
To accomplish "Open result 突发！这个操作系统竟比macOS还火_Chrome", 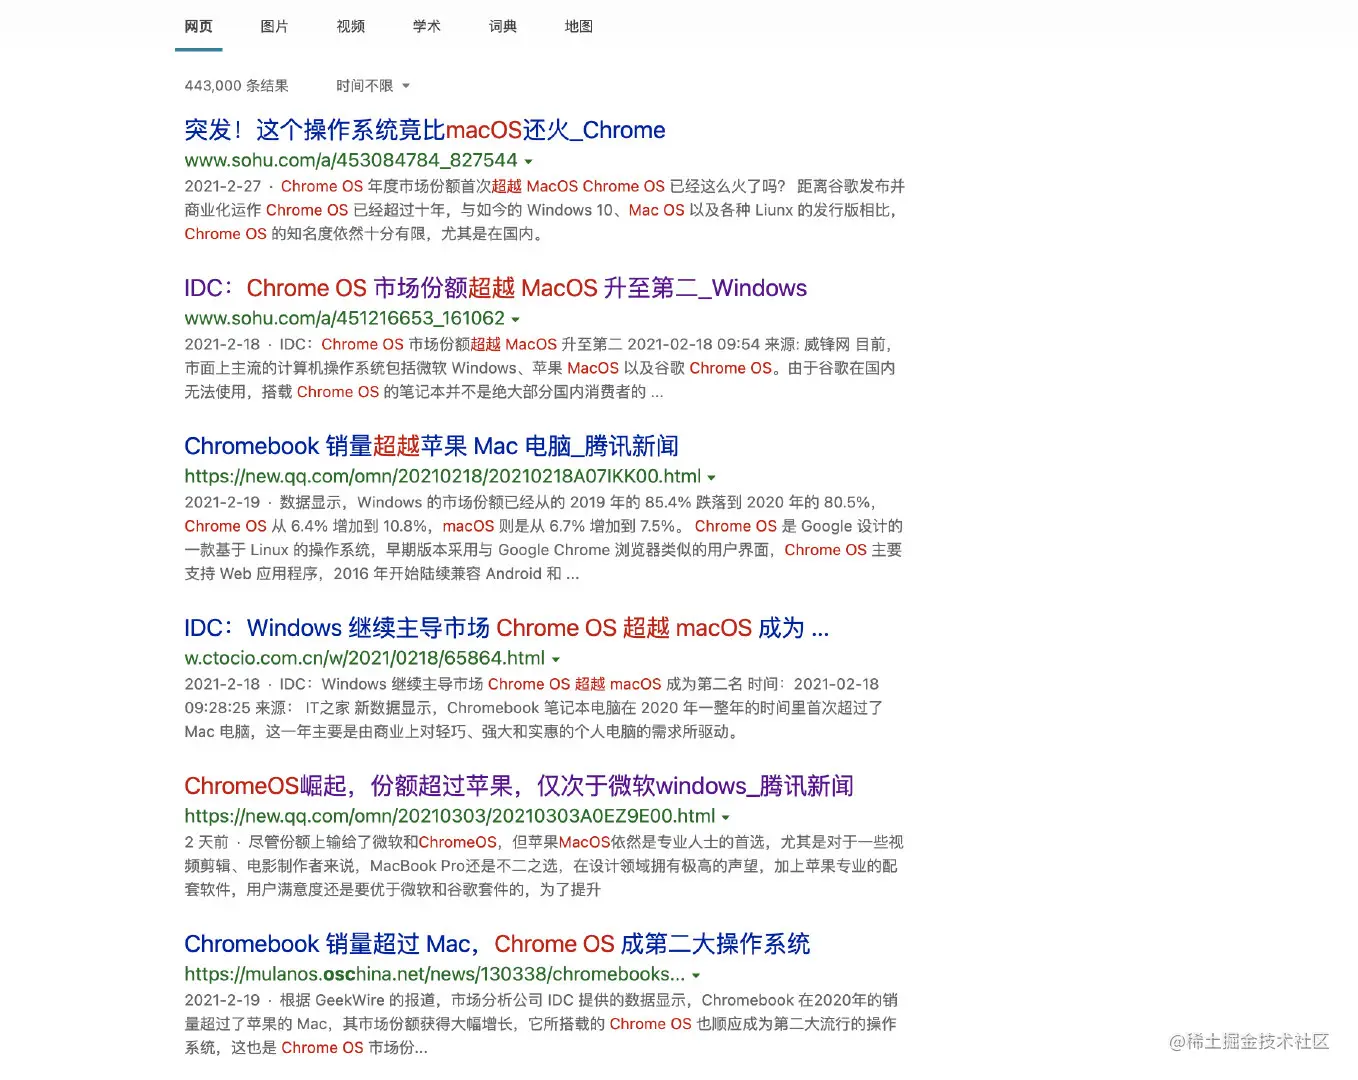I will [x=425, y=130].
